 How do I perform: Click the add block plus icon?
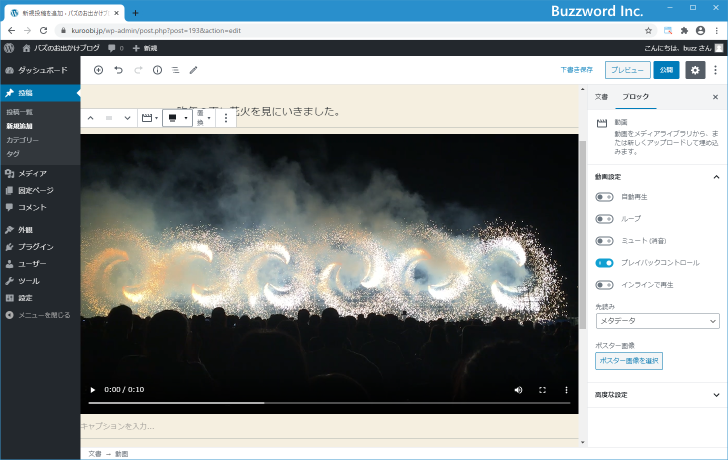[x=98, y=70]
